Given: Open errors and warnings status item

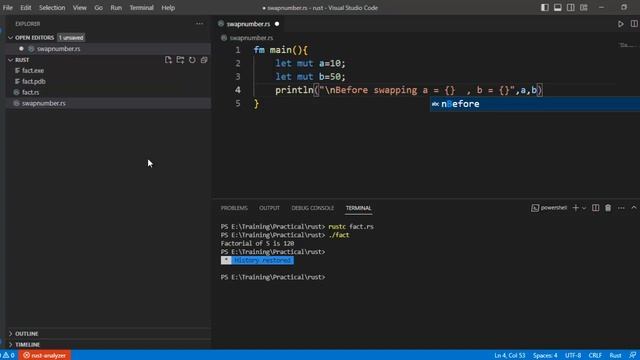Looking at the screenshot, I should (x=8, y=356).
